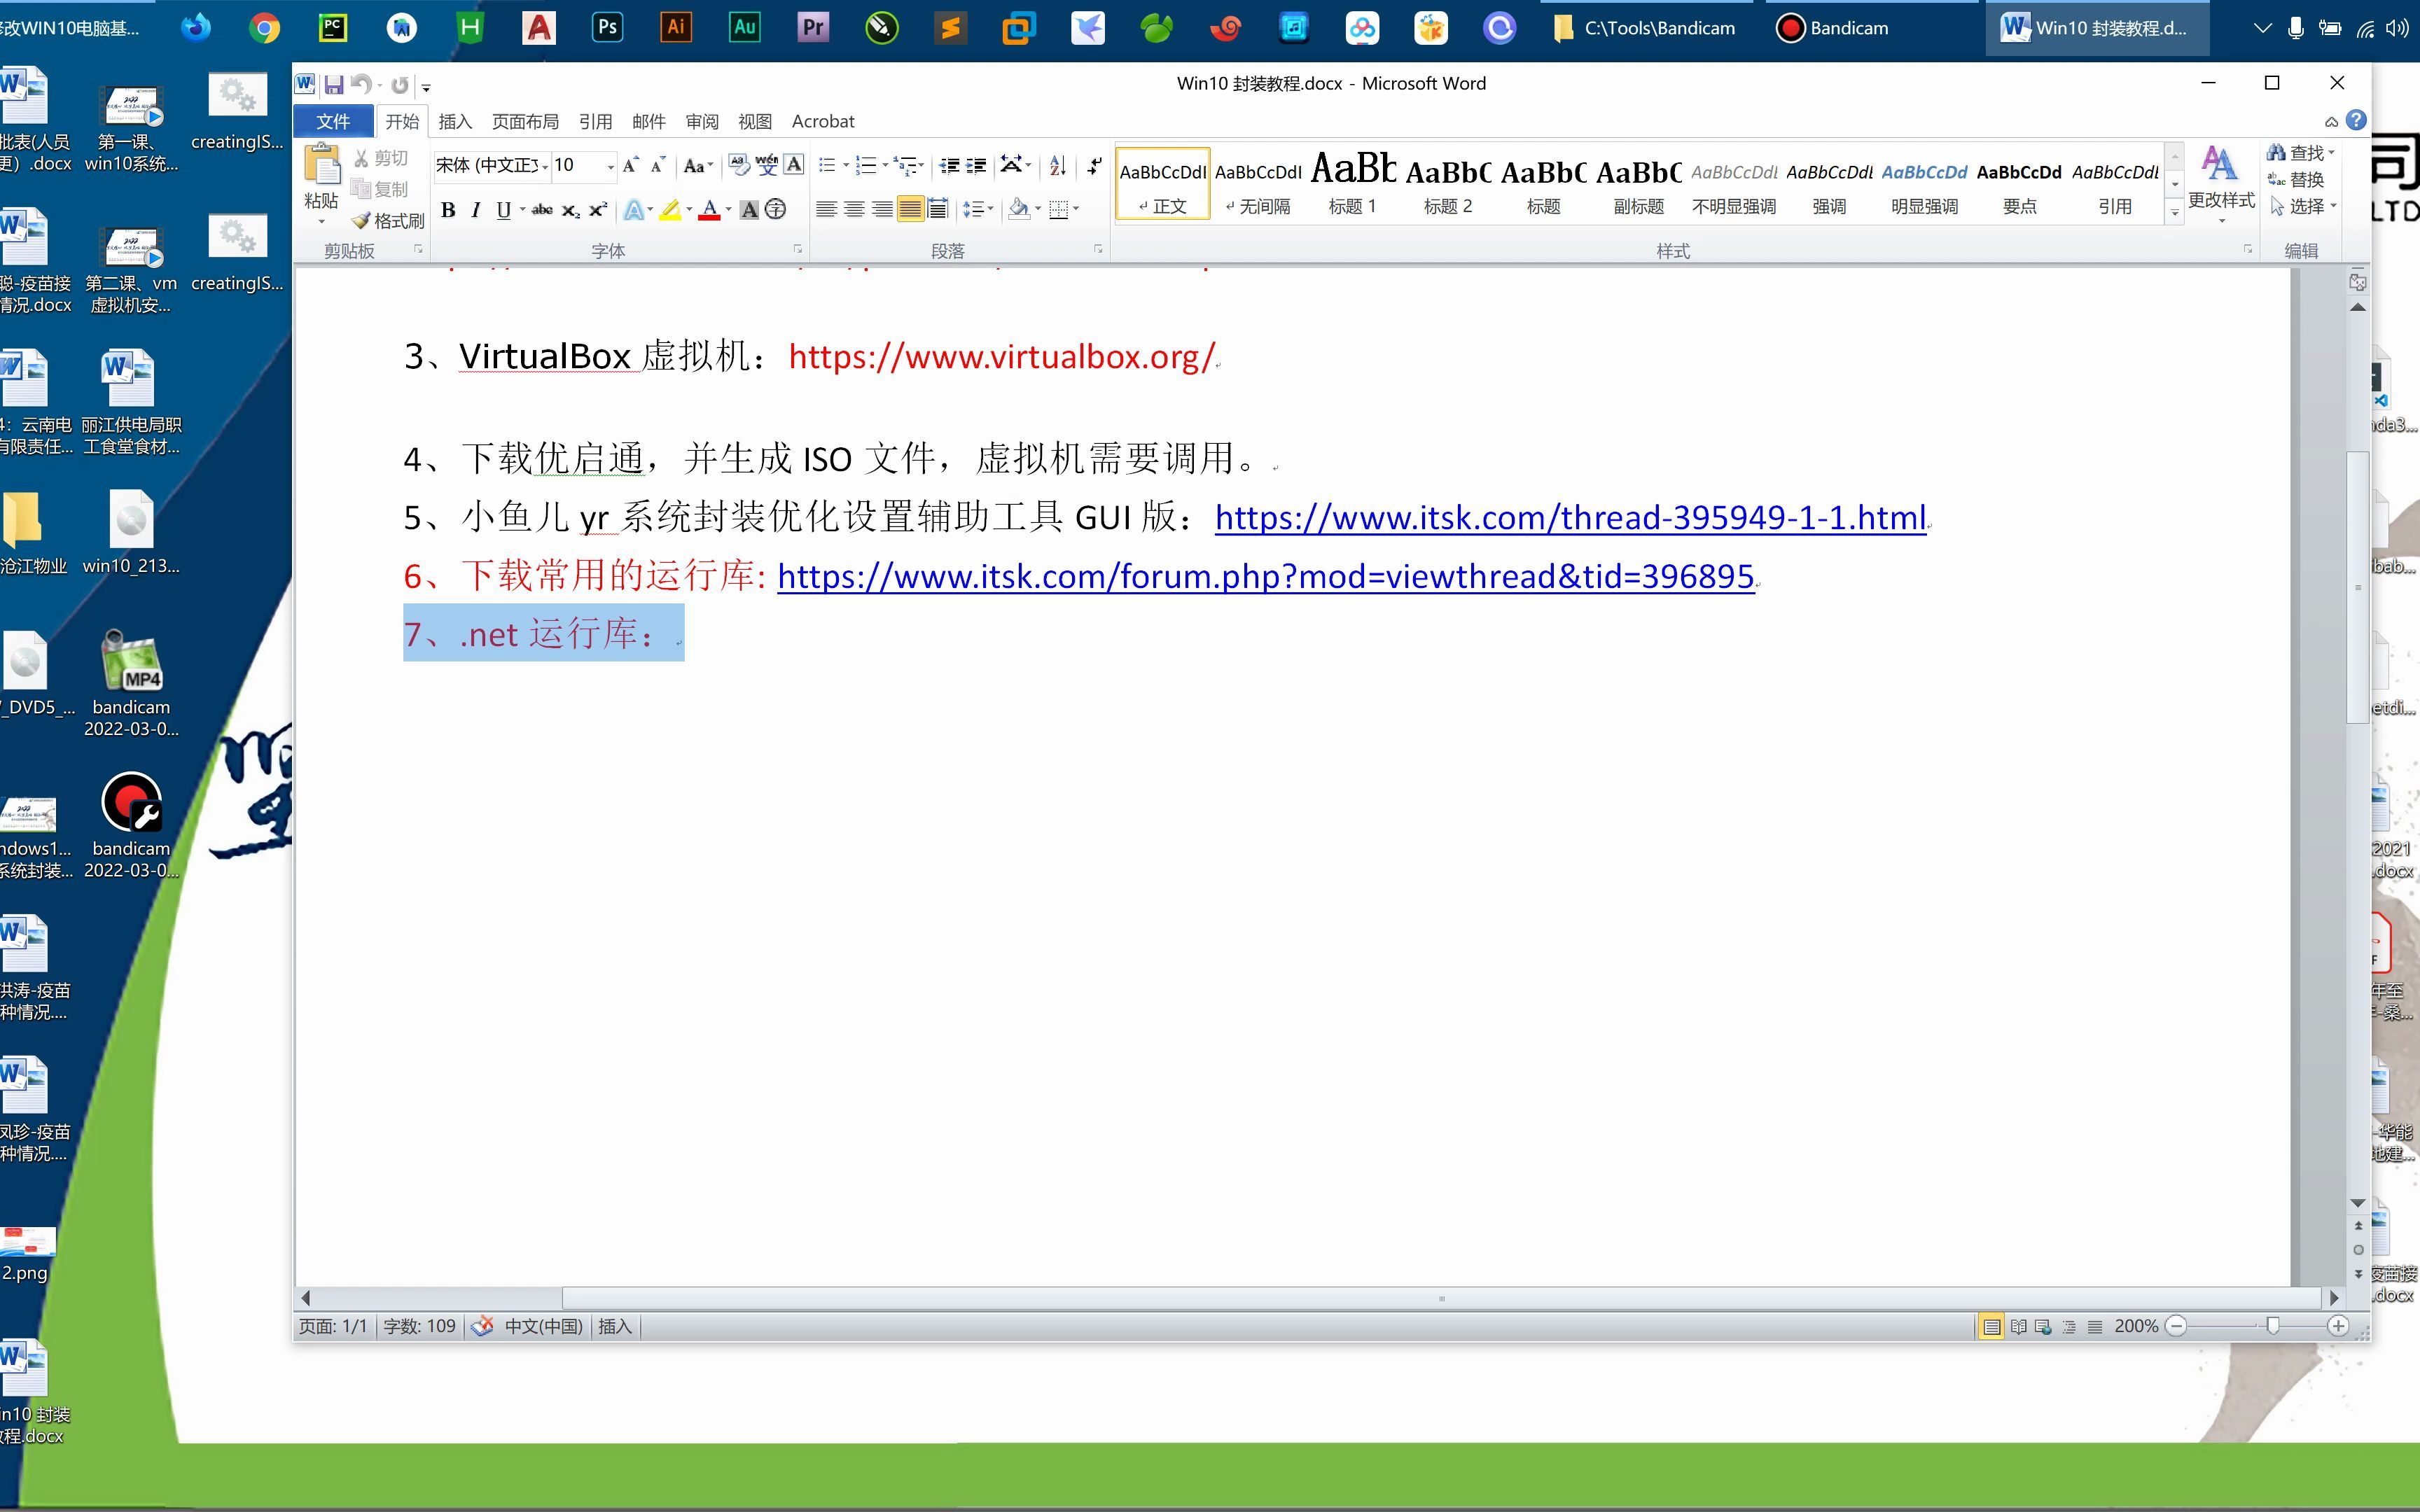Open the Customize Quick Access Toolbar dropdown
Screen dimensions: 2420x1512
pyautogui.click(x=426, y=87)
